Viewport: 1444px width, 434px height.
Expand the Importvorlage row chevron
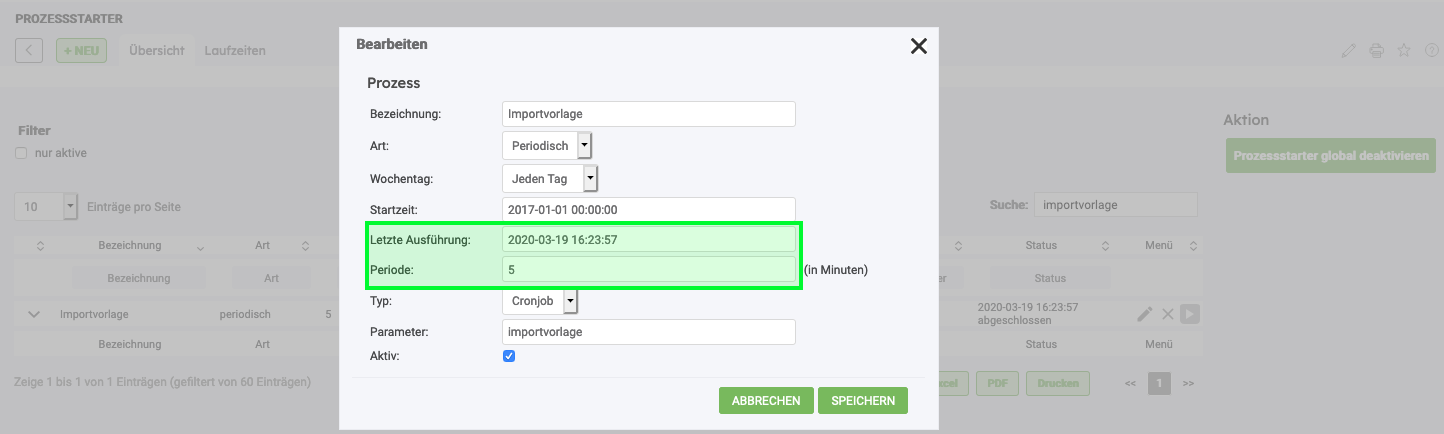pyautogui.click(x=34, y=314)
